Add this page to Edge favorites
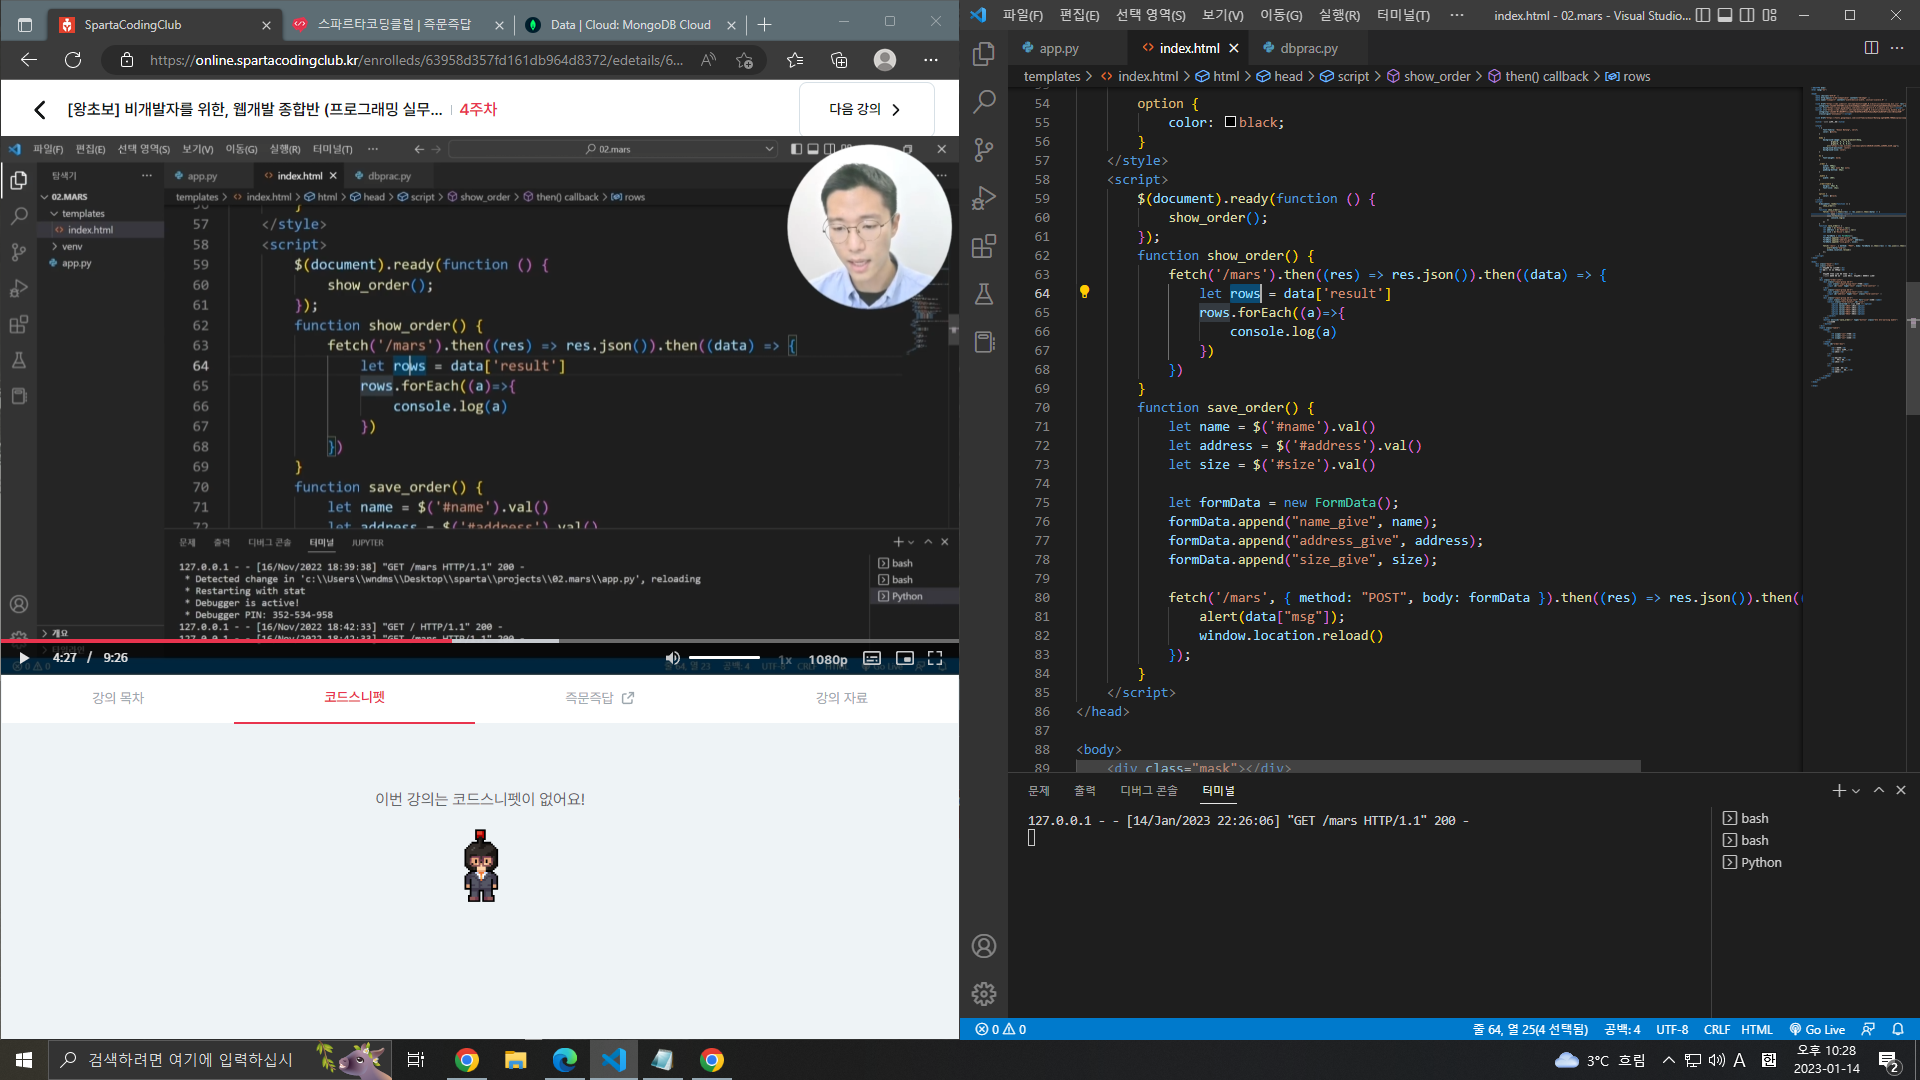 click(x=744, y=60)
